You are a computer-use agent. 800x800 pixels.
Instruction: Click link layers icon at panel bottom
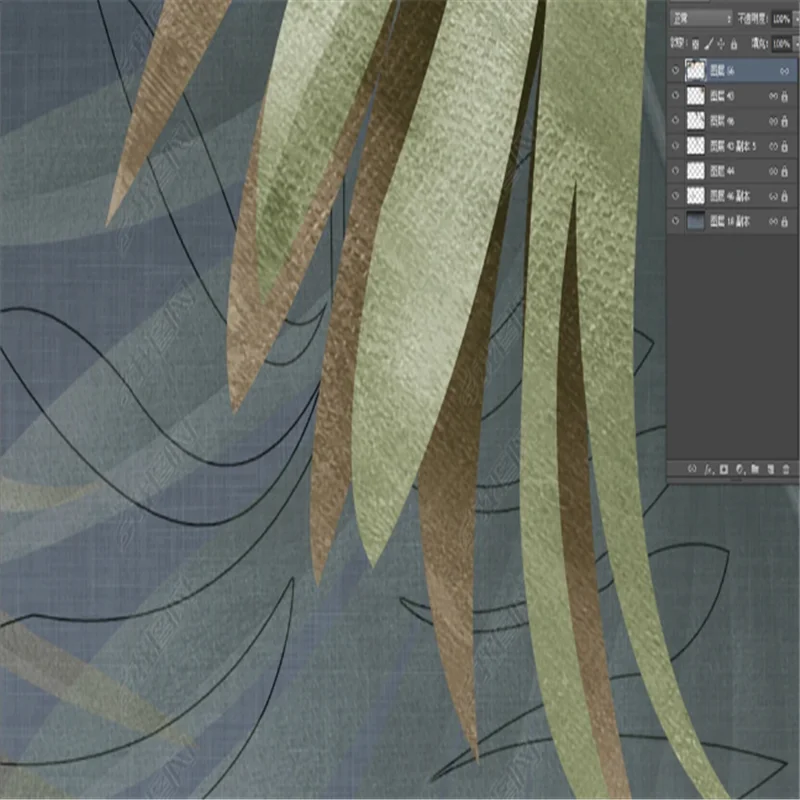coord(692,468)
